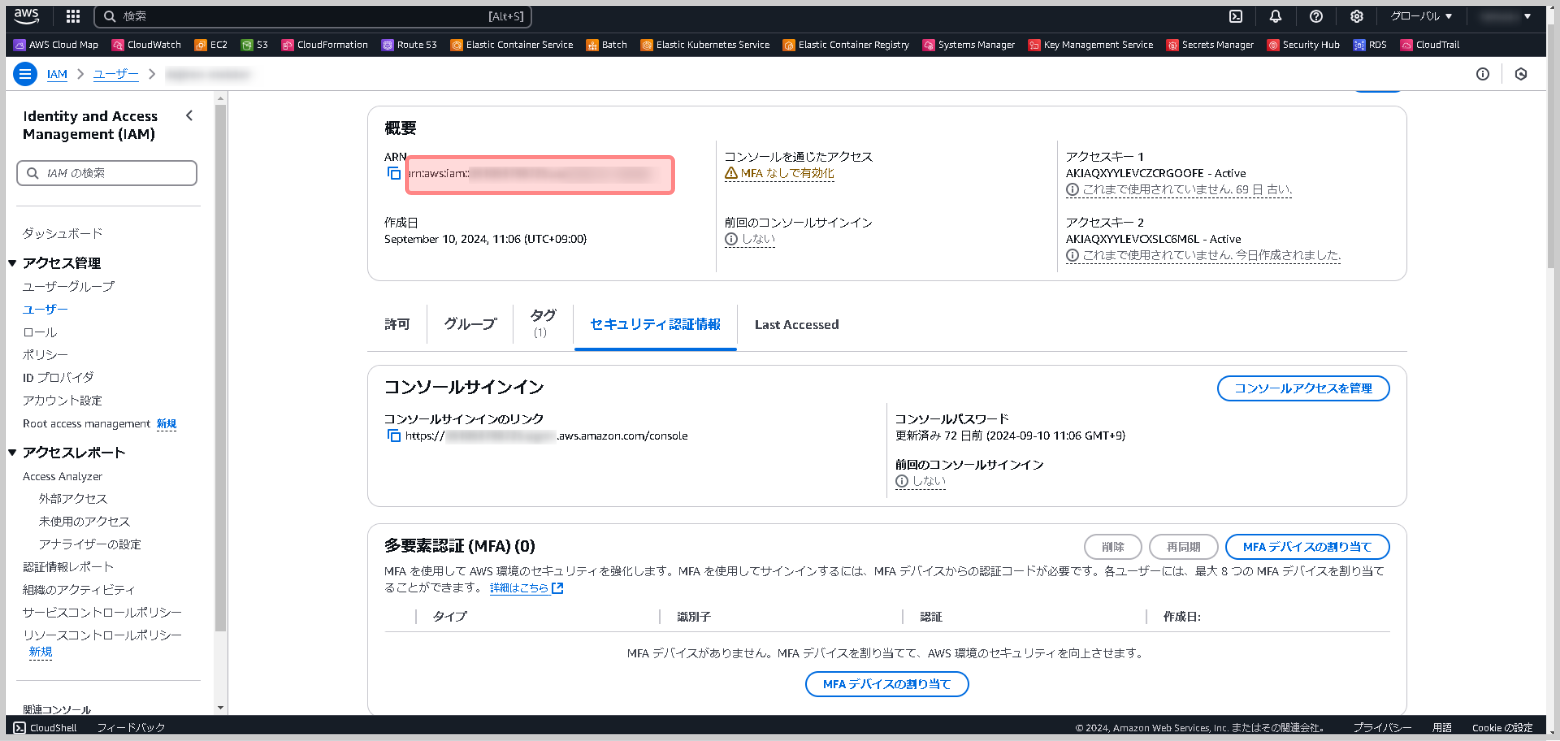
Task: Open AWS Cloud Map favorite
Action: (x=56, y=44)
